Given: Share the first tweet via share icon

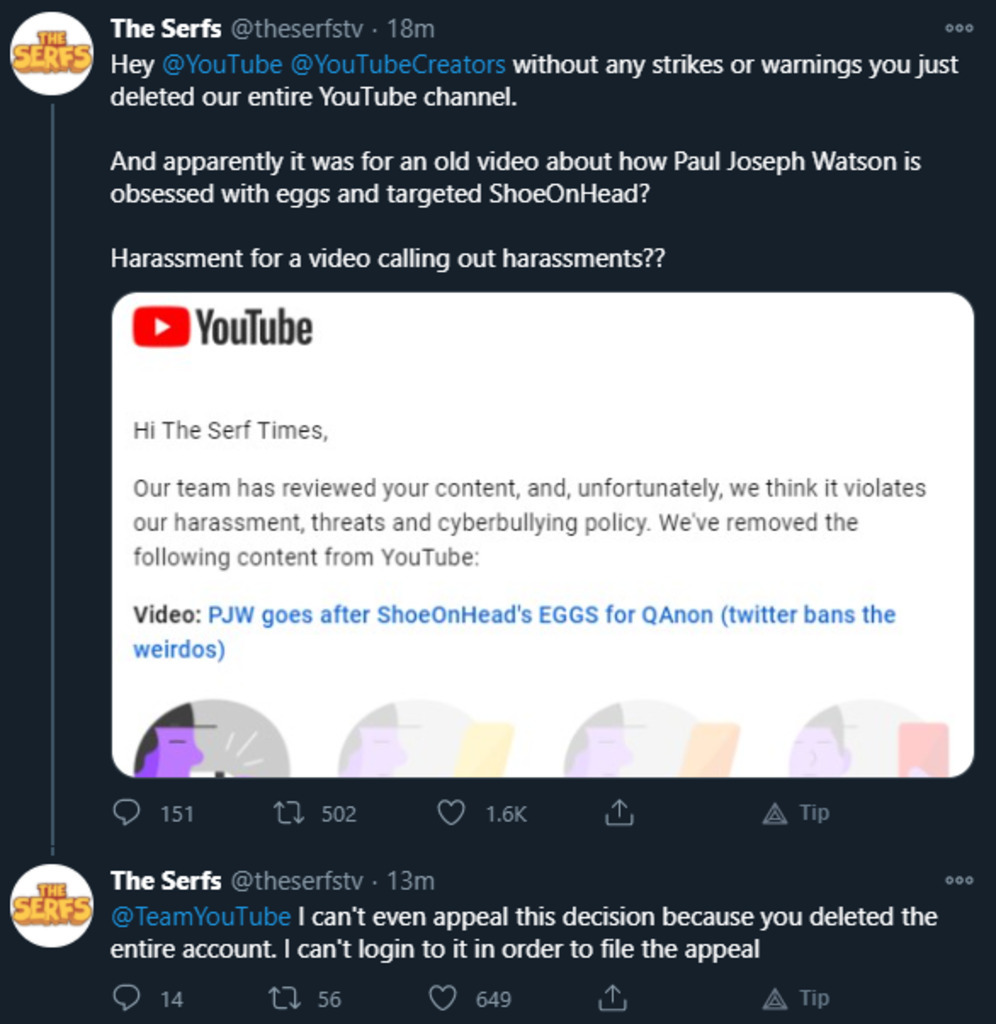Looking at the screenshot, I should (619, 812).
